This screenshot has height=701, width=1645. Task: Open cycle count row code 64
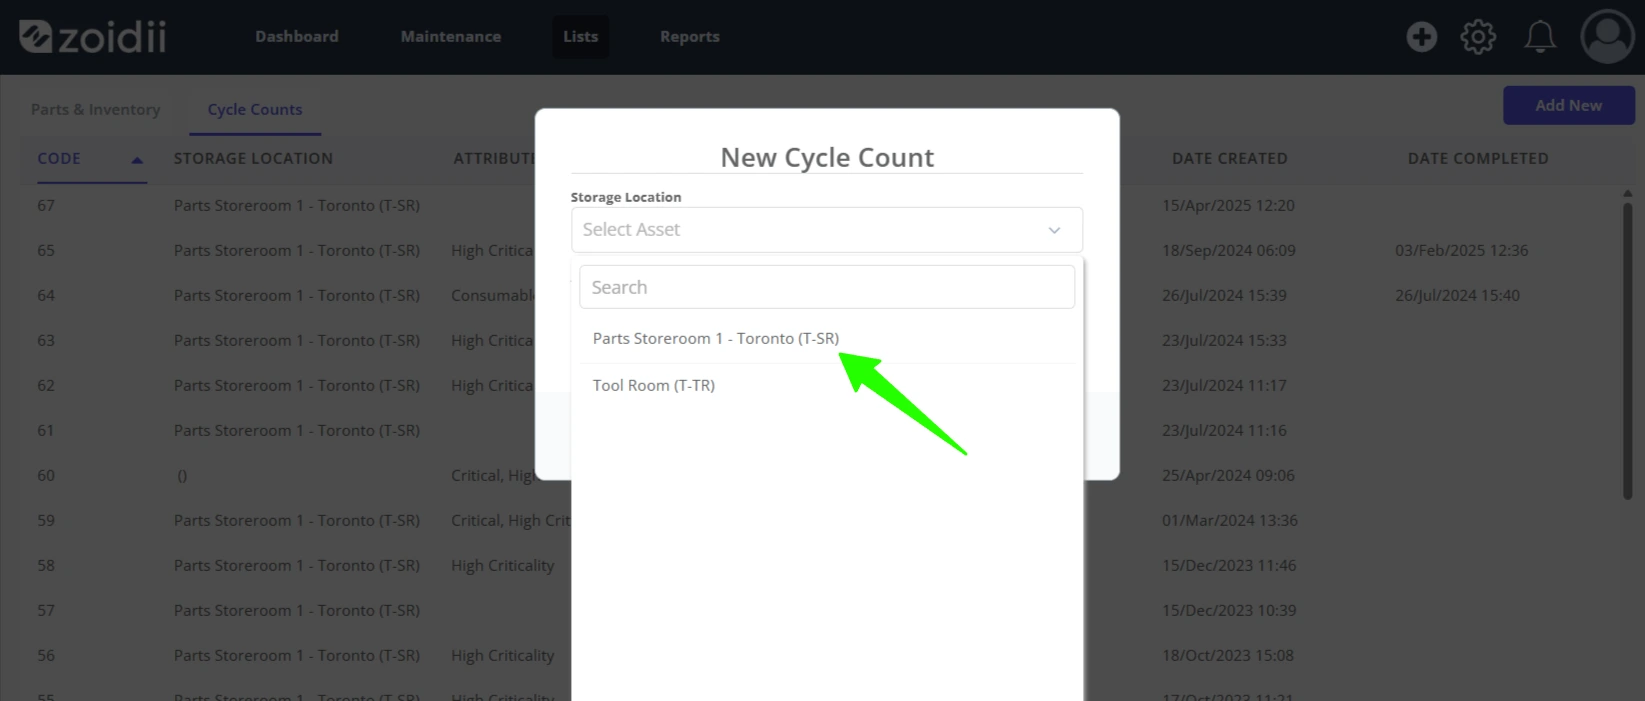46,296
